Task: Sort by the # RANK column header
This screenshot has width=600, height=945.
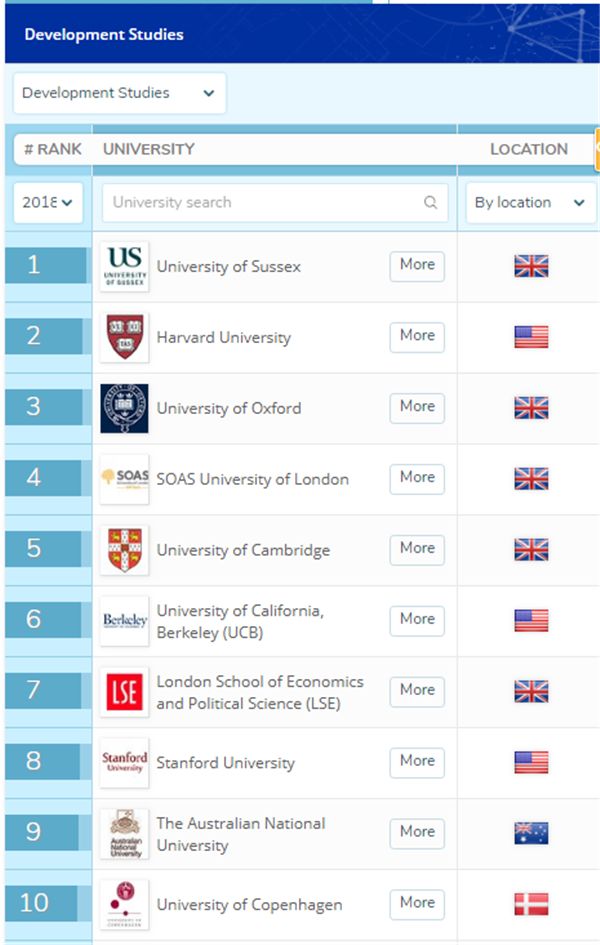Action: (x=53, y=149)
